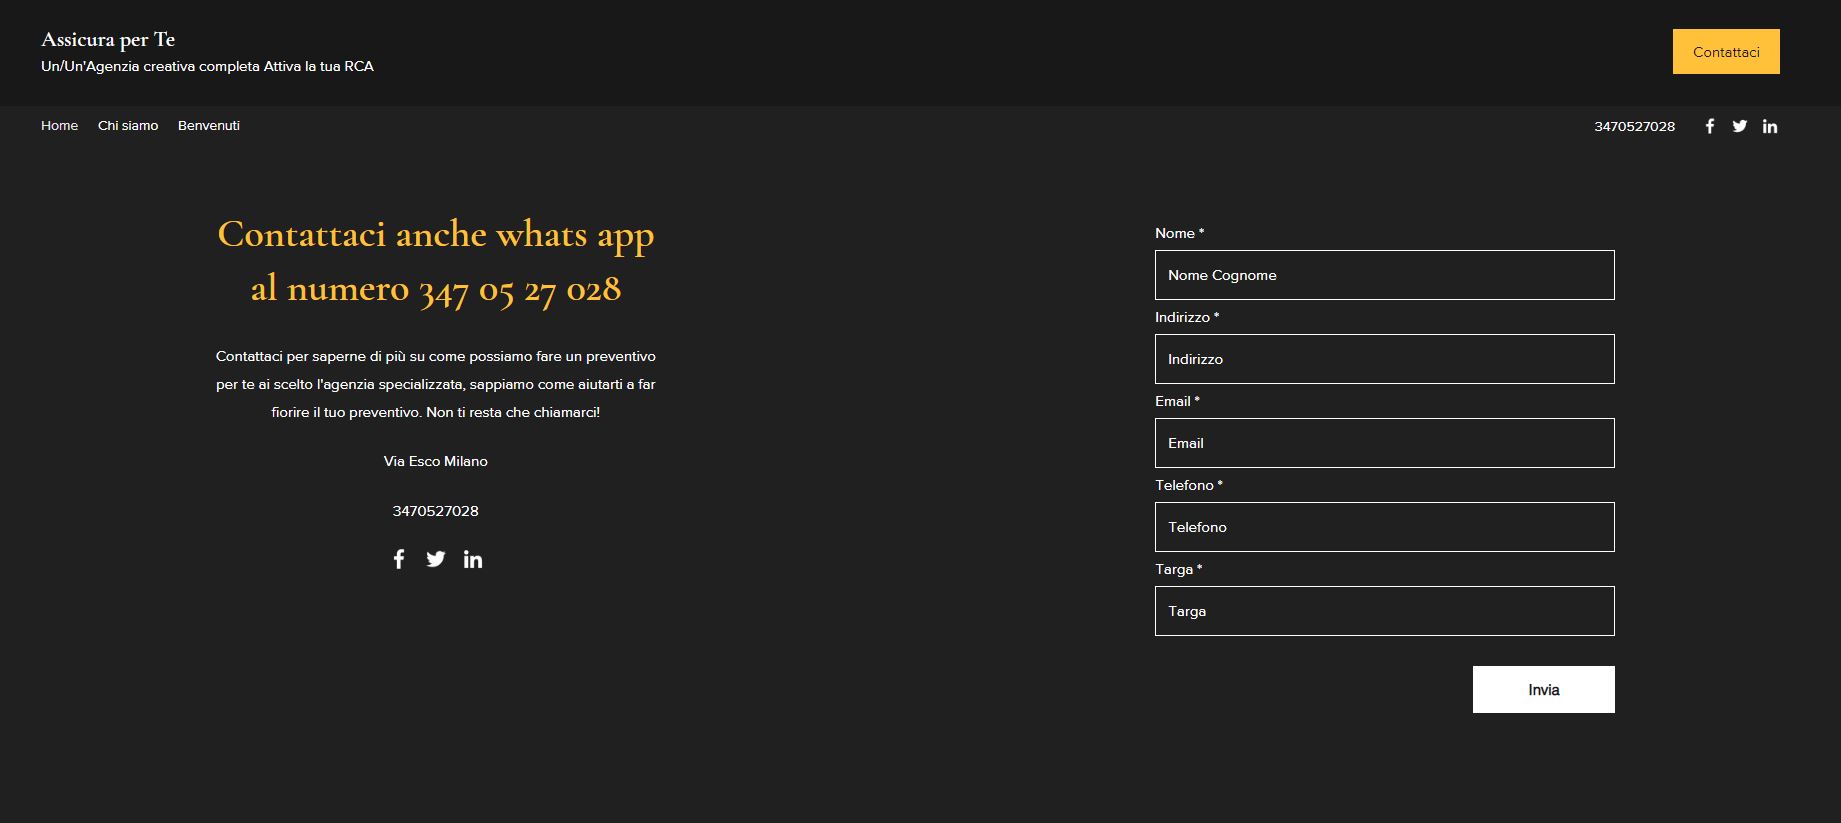Screen dimensions: 1841x823
Task: Open the Chi siamo page
Action: tap(128, 126)
